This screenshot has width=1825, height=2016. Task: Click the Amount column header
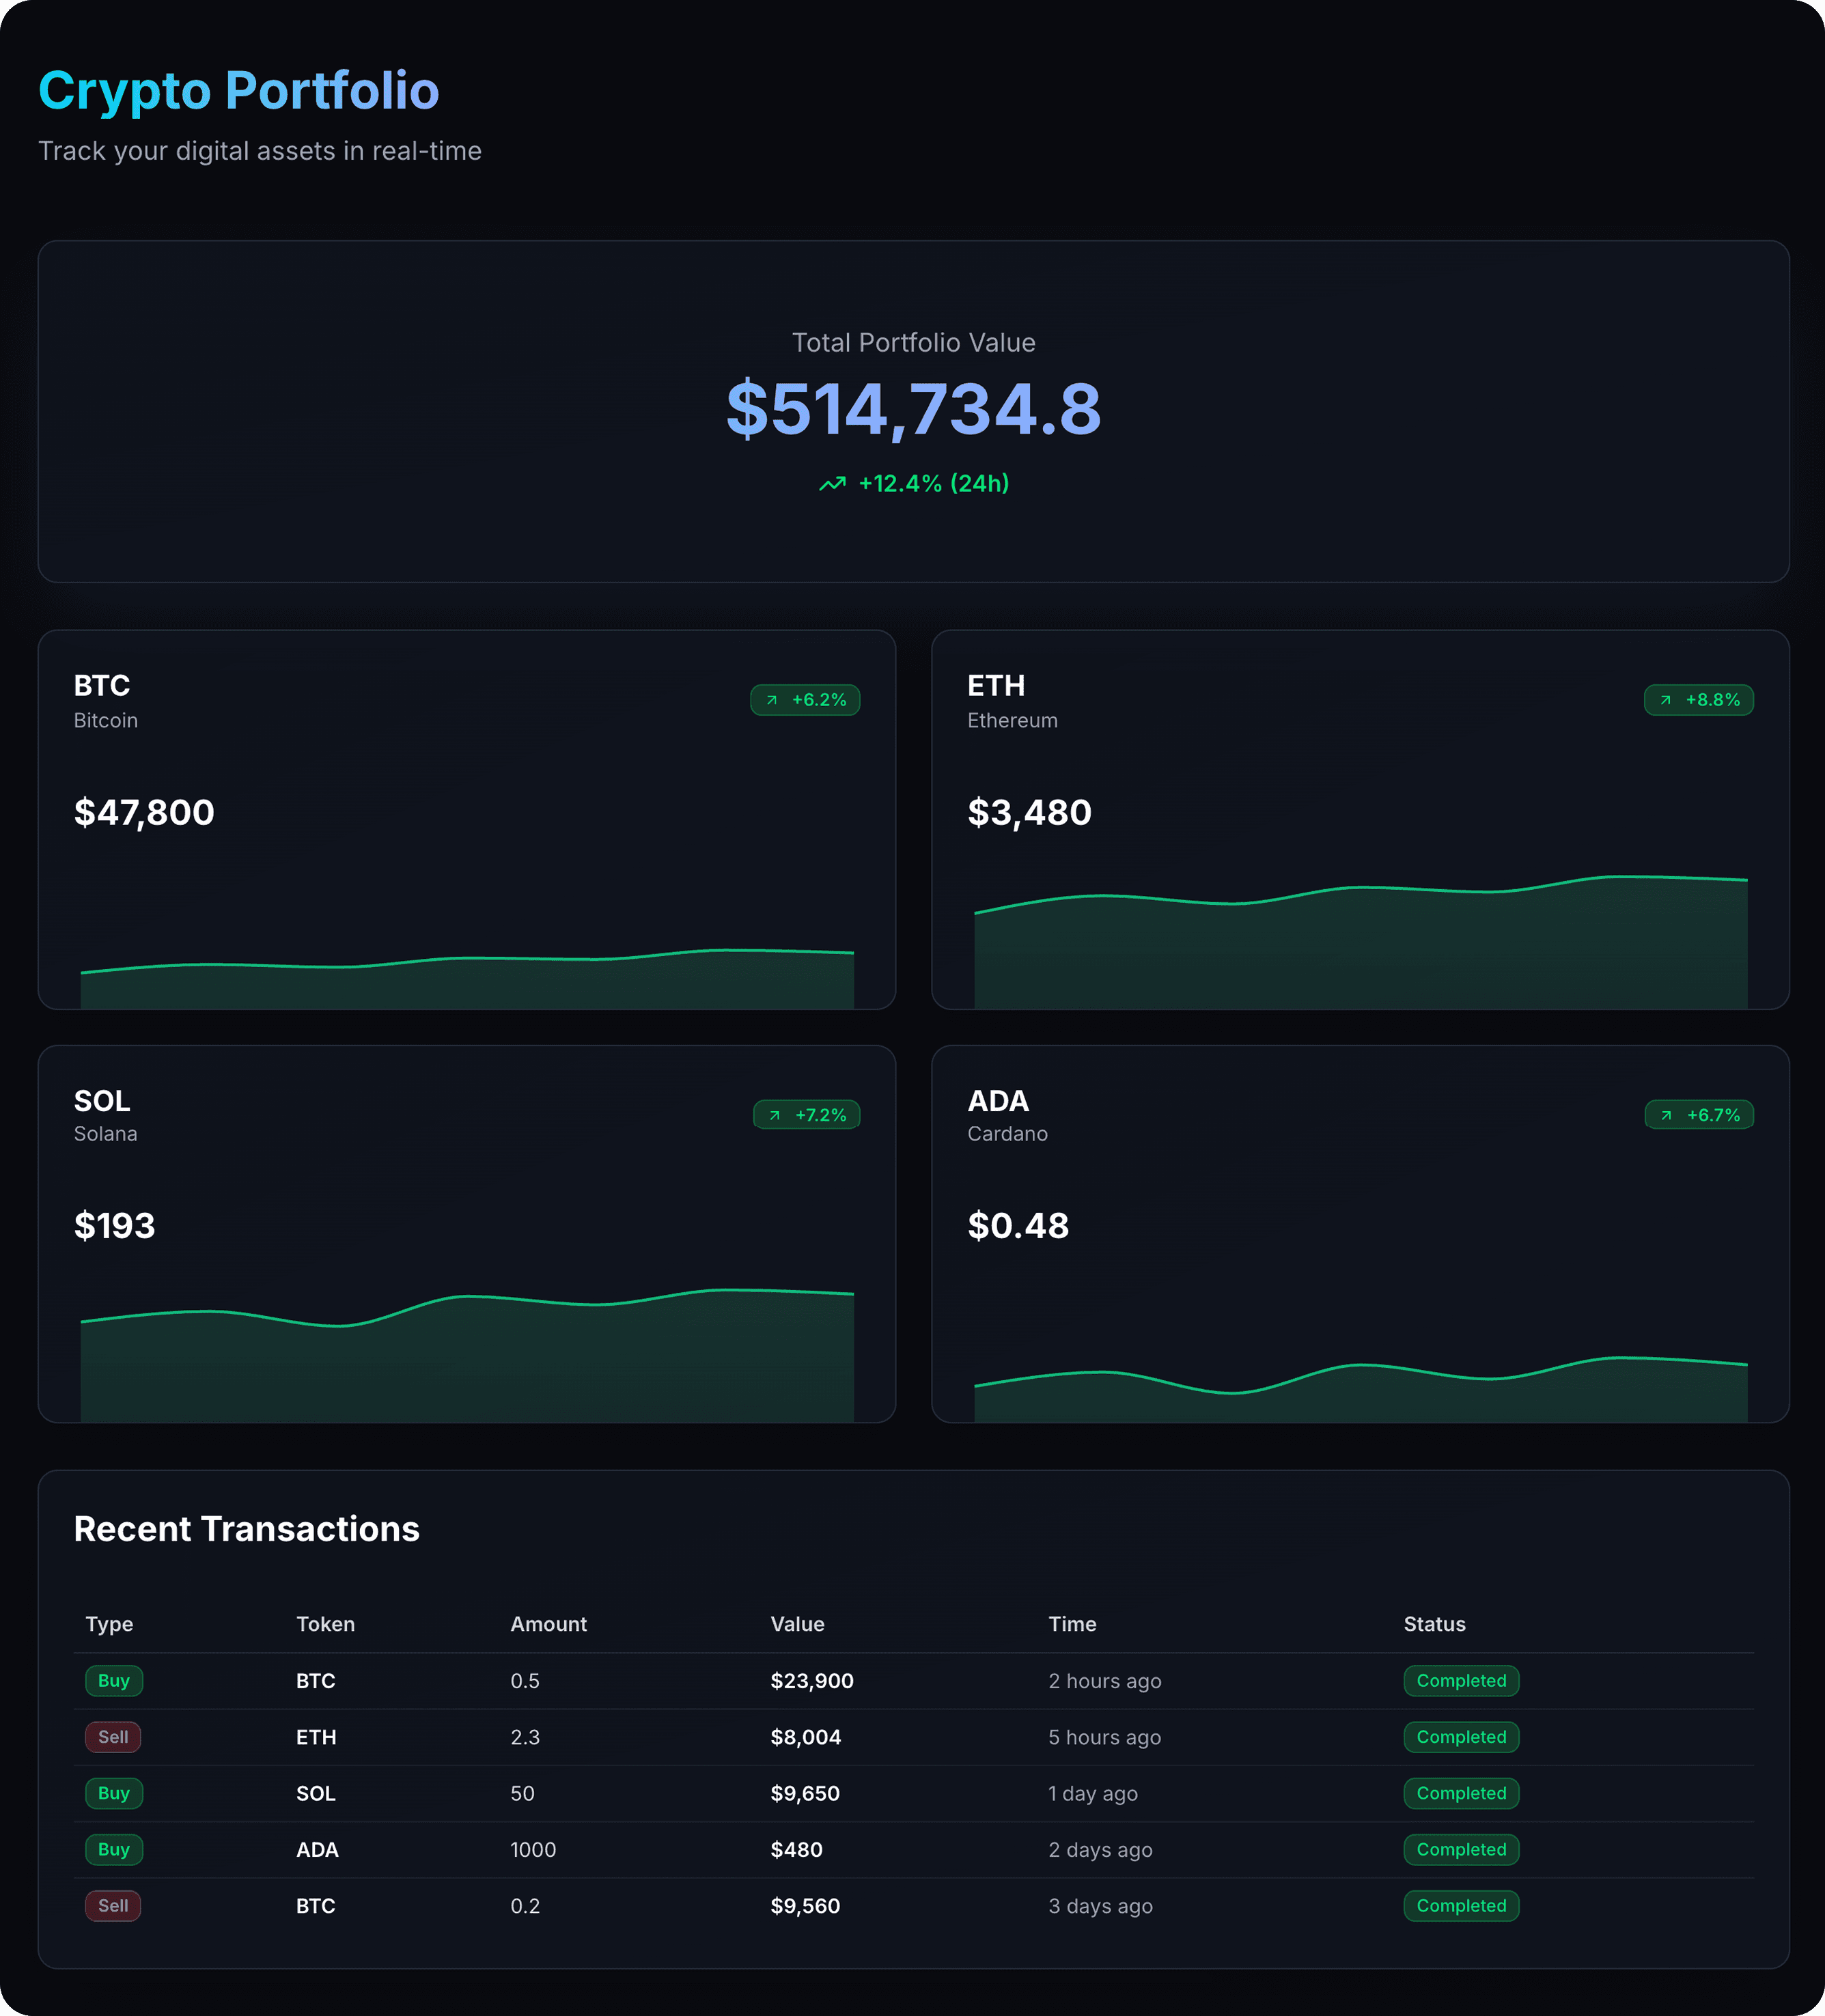[x=548, y=1624]
